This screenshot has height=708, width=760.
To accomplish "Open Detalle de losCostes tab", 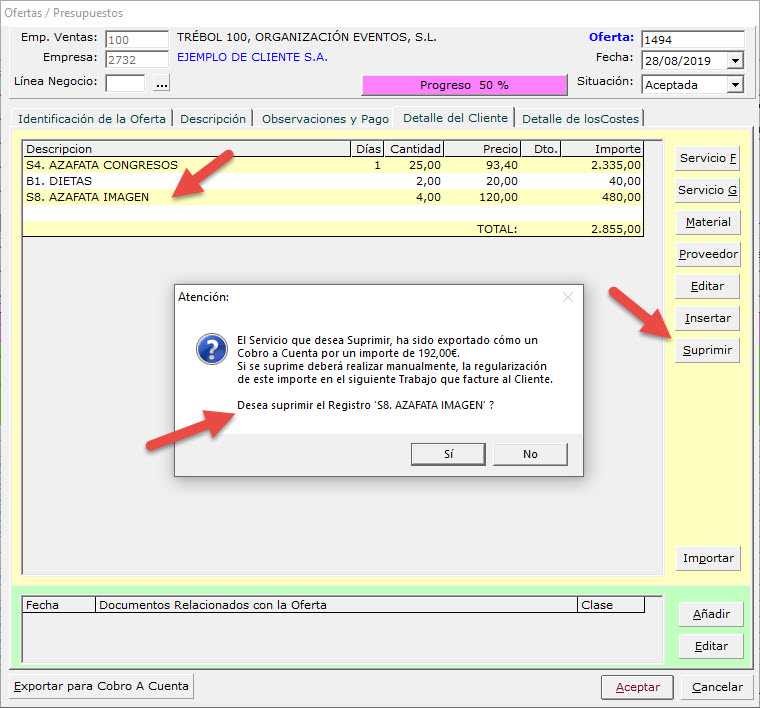I will (x=580, y=119).
